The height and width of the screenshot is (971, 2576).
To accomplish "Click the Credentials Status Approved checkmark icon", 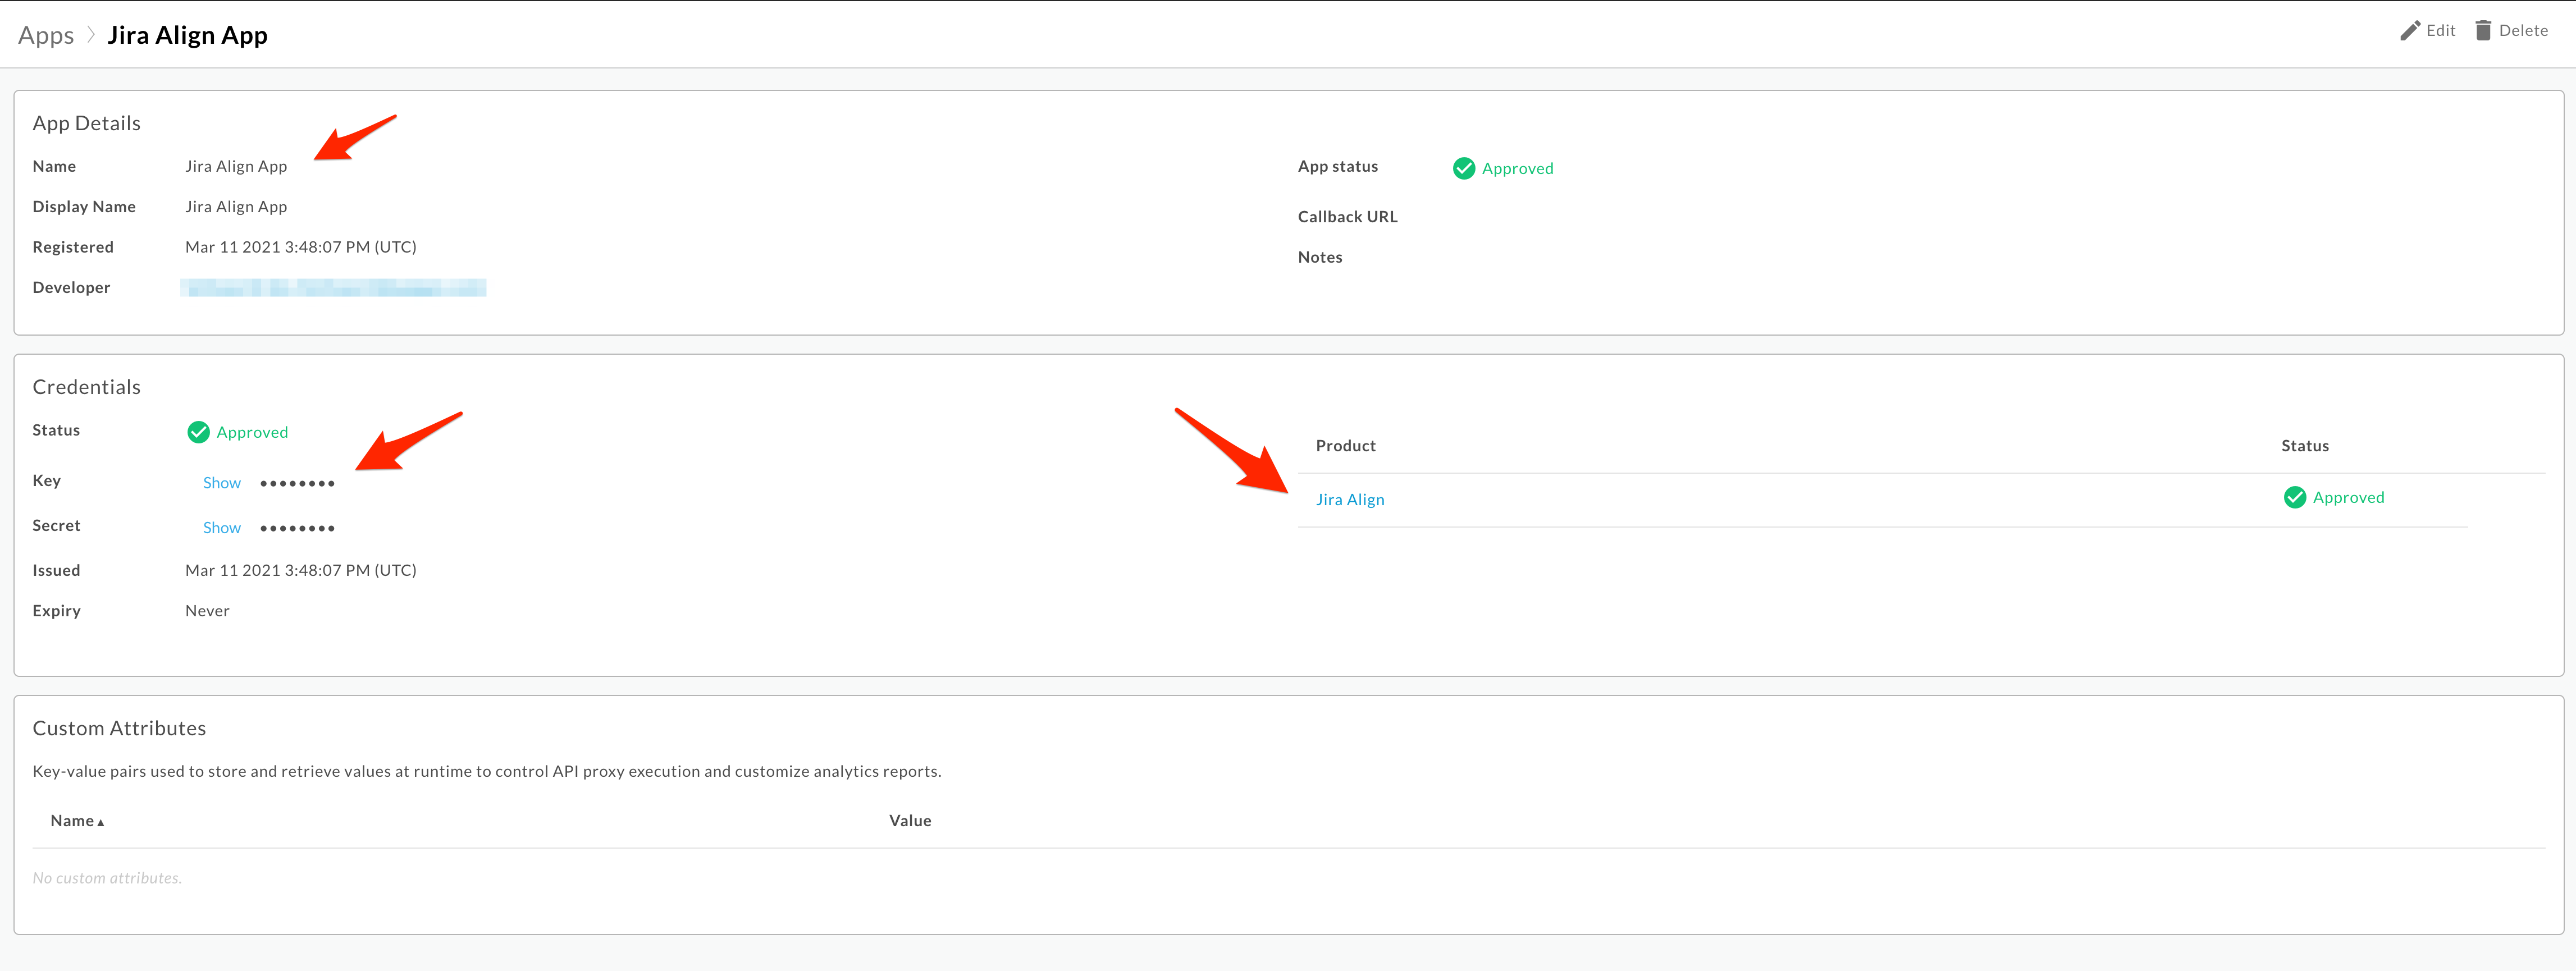I will tap(198, 432).
